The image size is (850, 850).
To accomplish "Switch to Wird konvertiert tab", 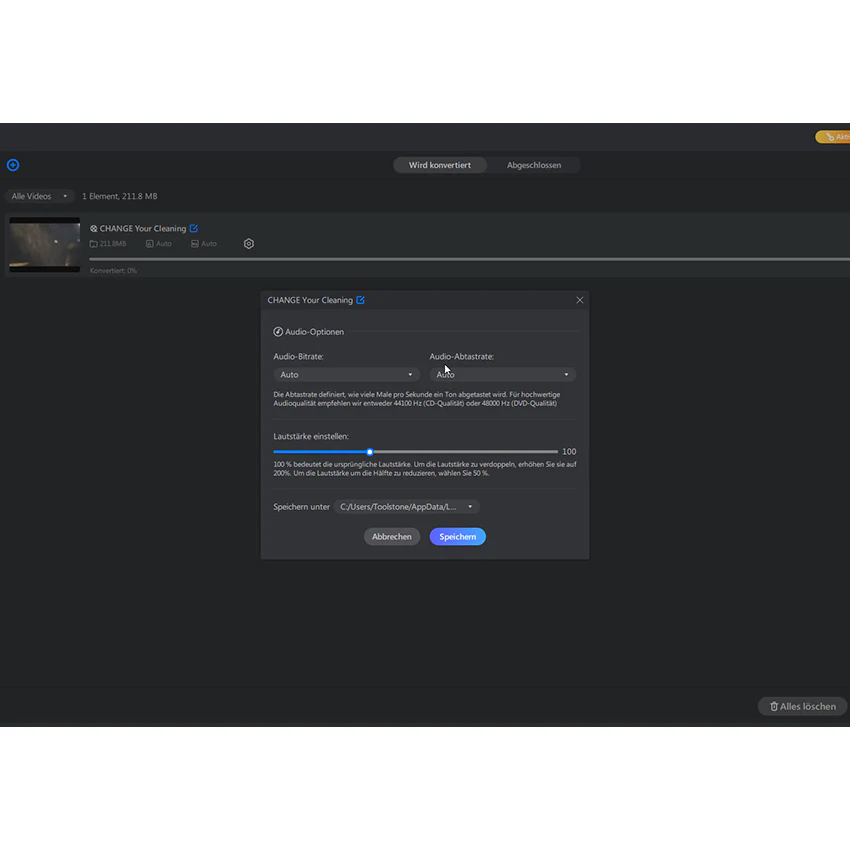I will pyautogui.click(x=440, y=165).
